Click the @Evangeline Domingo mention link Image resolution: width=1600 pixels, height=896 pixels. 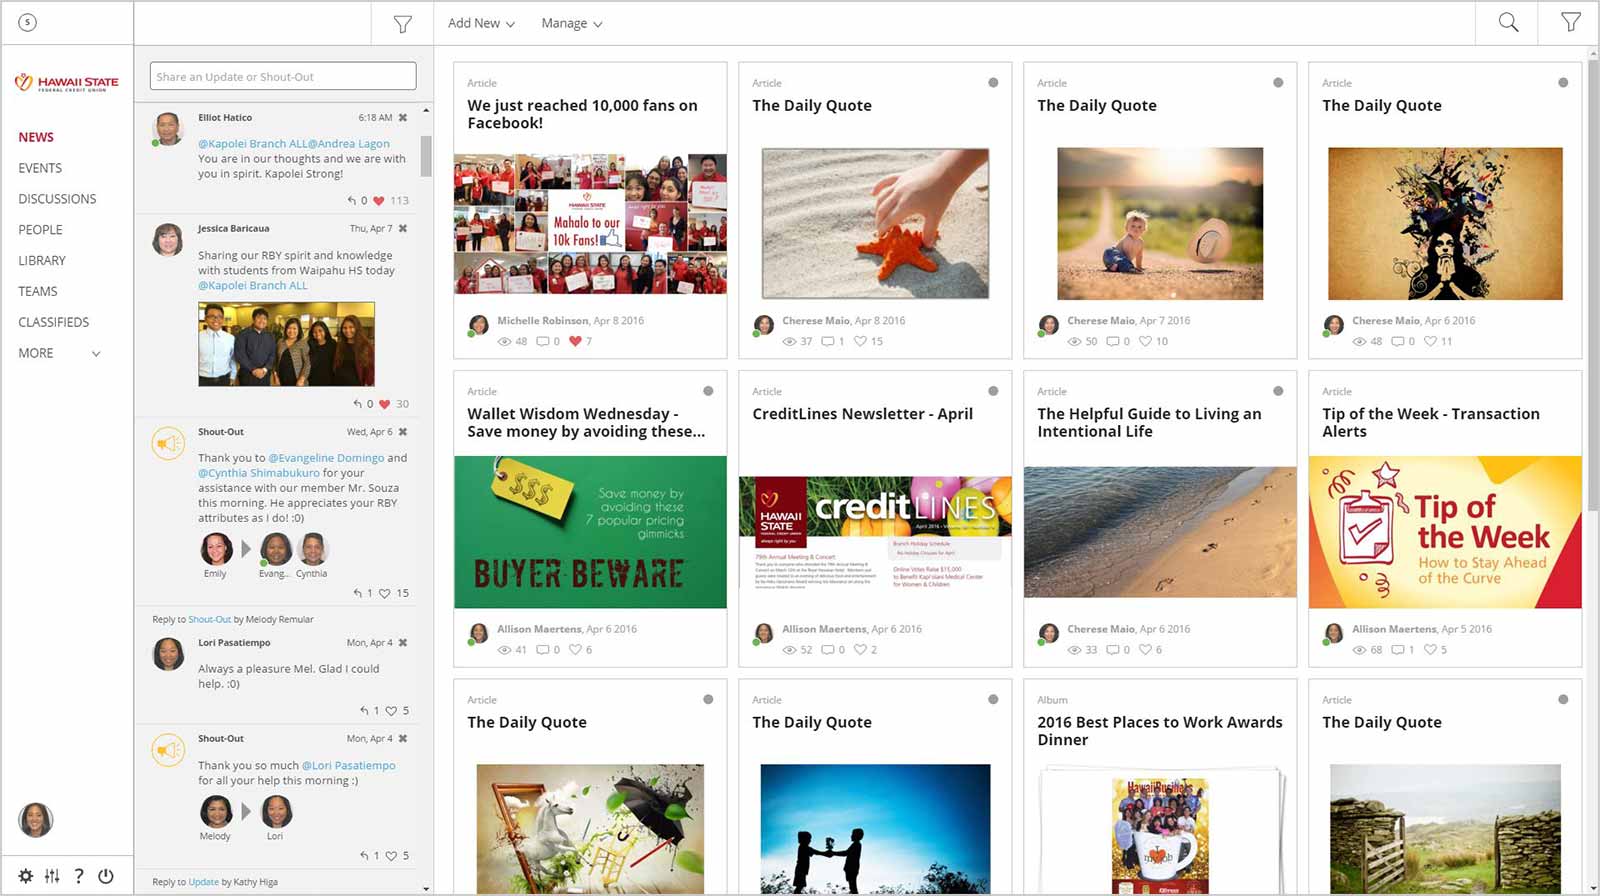326,458
